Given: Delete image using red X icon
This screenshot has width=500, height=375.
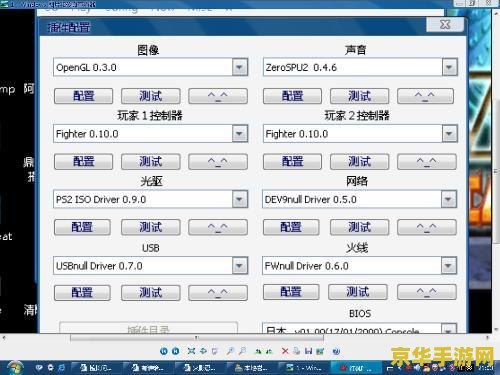Looking at the screenshot, I should [285, 351].
